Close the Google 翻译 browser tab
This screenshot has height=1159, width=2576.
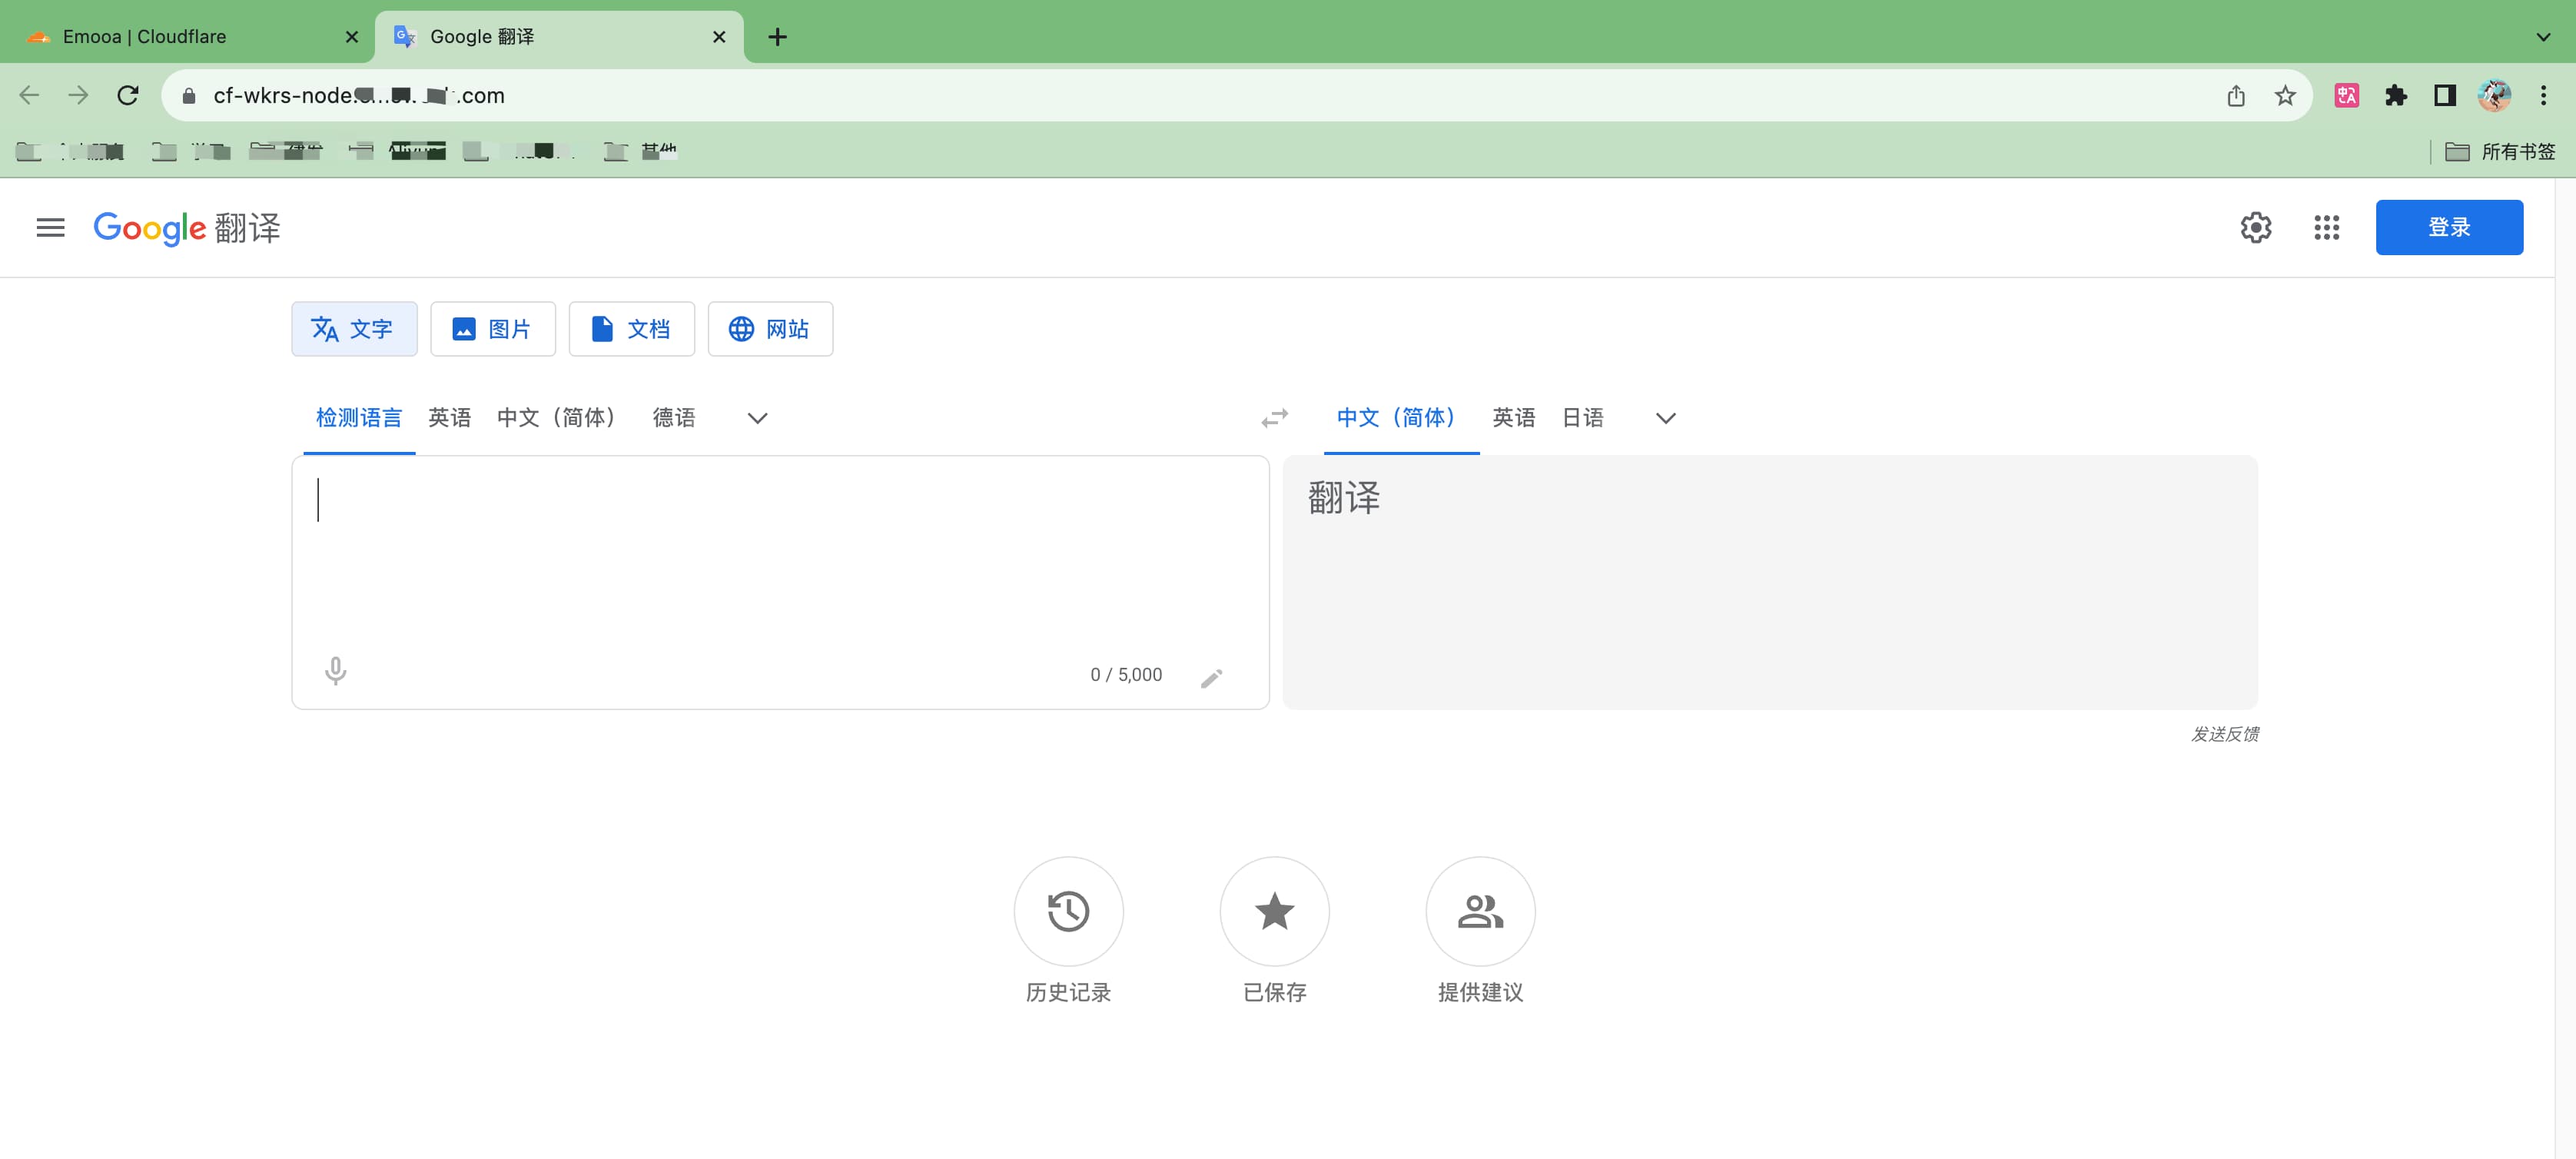(x=719, y=37)
